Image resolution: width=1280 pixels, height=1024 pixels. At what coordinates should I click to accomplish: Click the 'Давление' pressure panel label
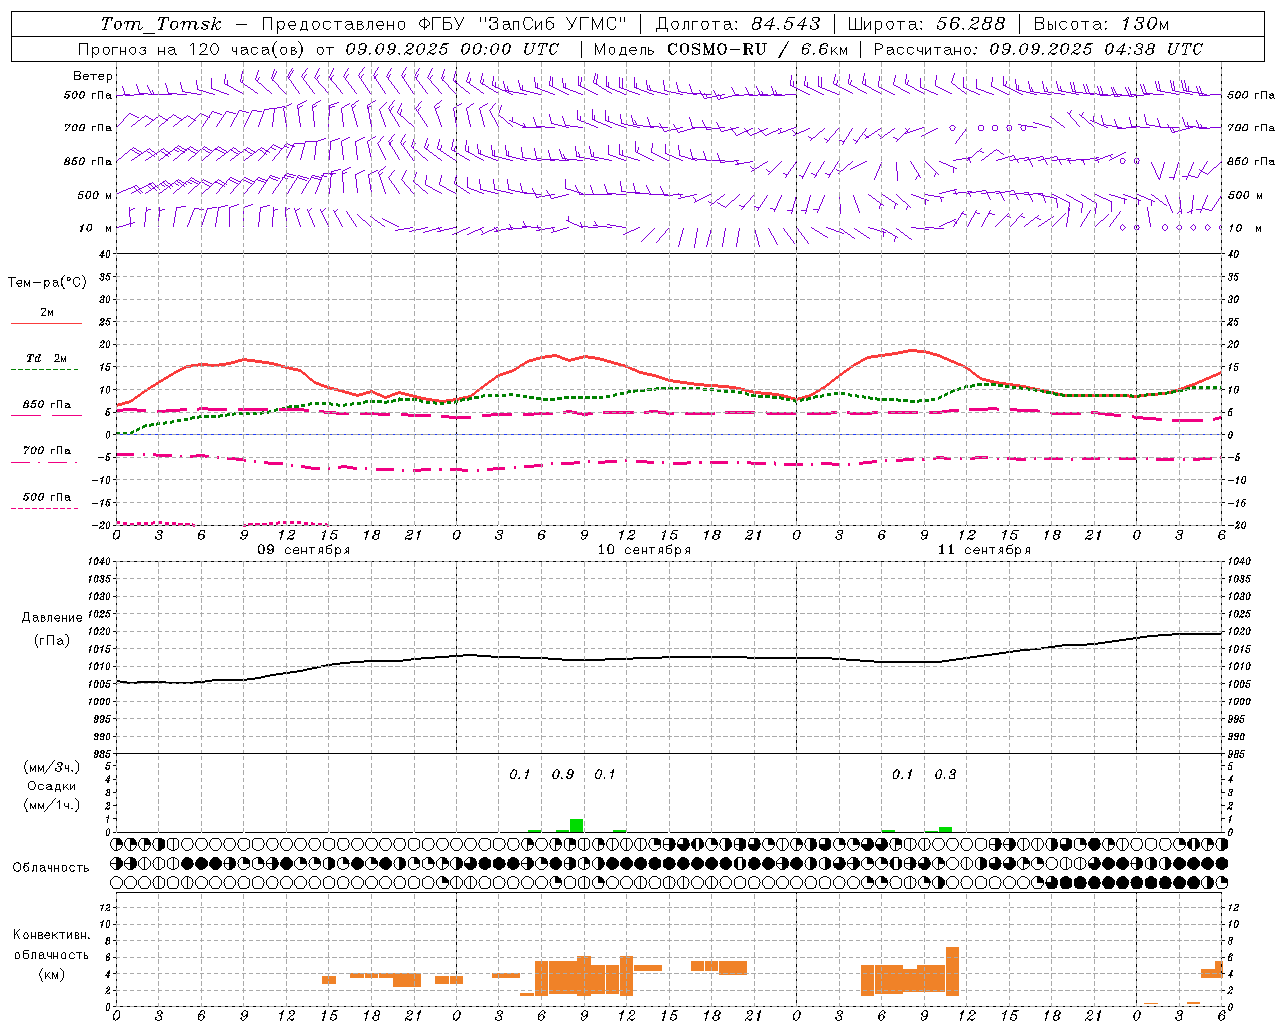(52, 618)
